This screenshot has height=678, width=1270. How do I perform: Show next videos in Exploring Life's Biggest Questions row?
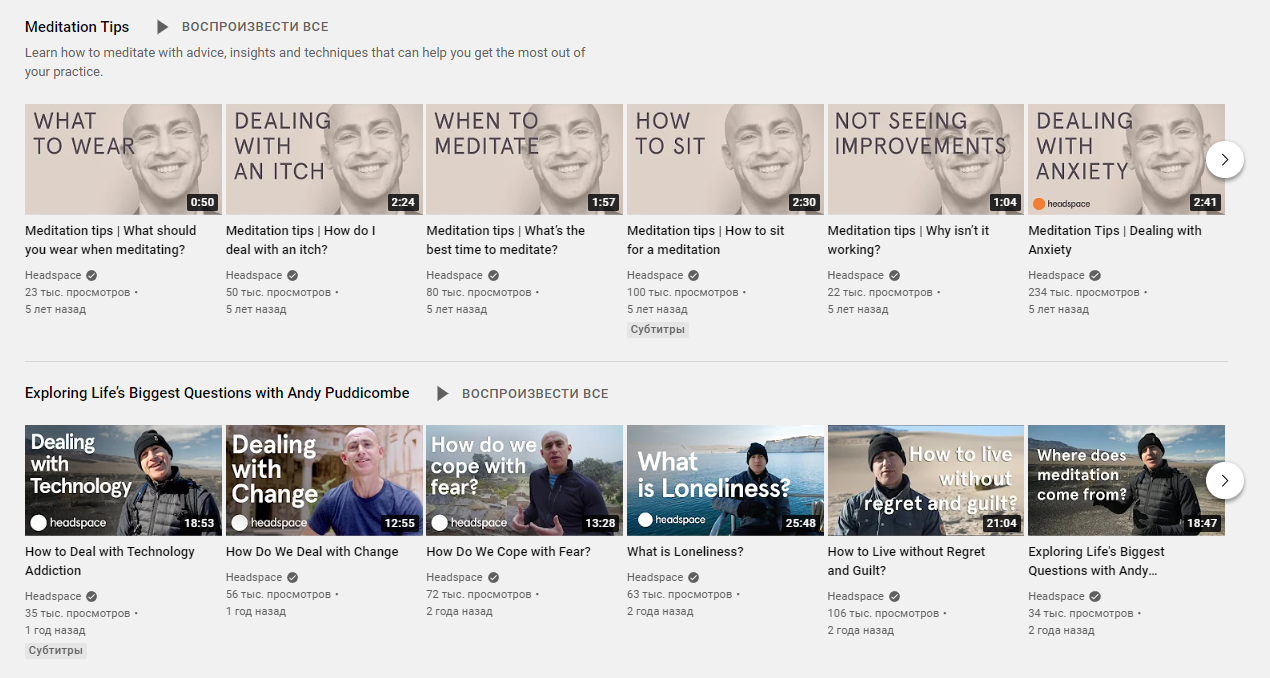(1225, 481)
